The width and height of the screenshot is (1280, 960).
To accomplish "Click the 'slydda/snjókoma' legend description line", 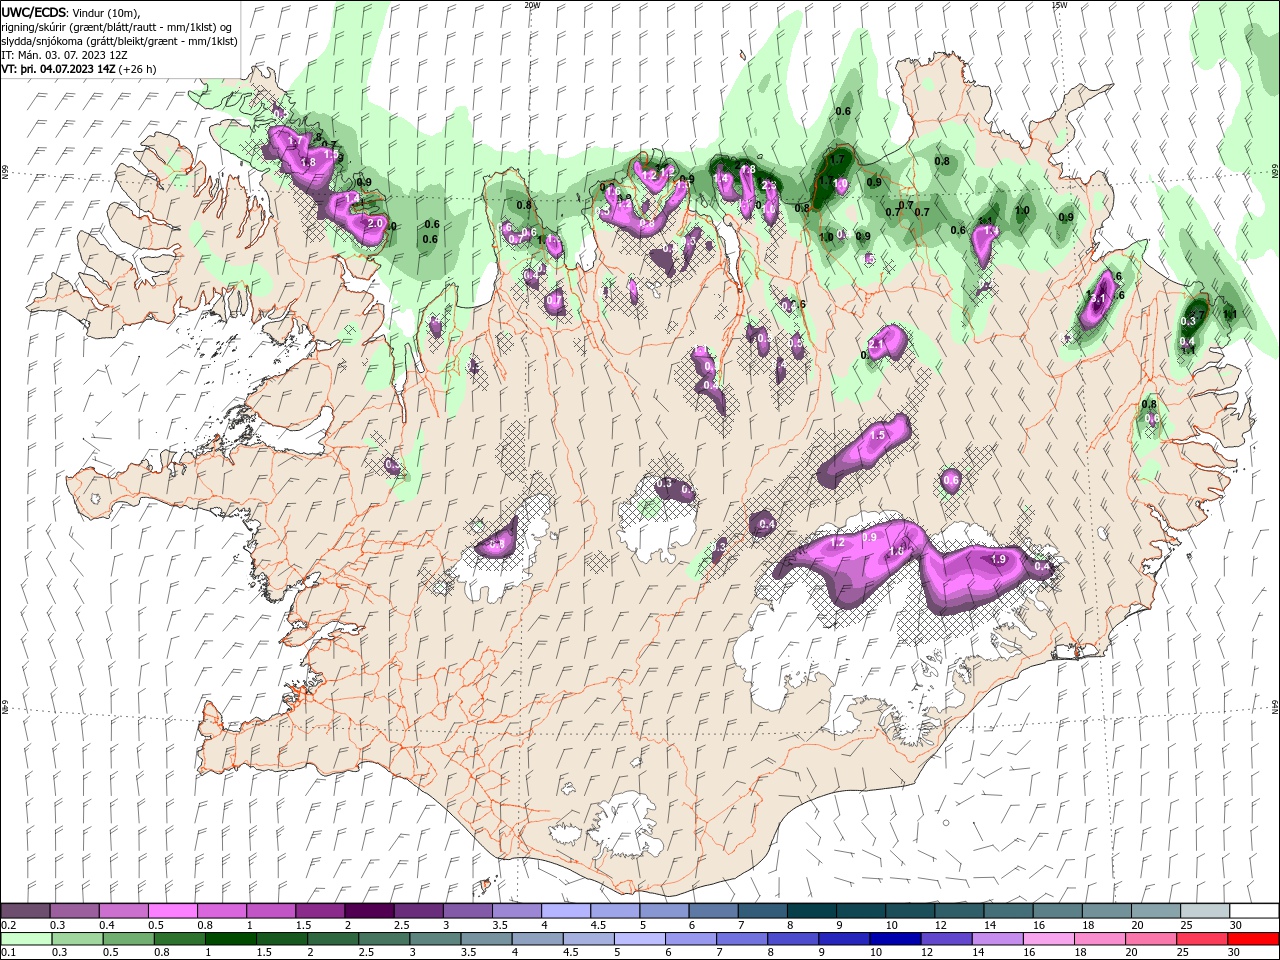I will (x=117, y=41).
